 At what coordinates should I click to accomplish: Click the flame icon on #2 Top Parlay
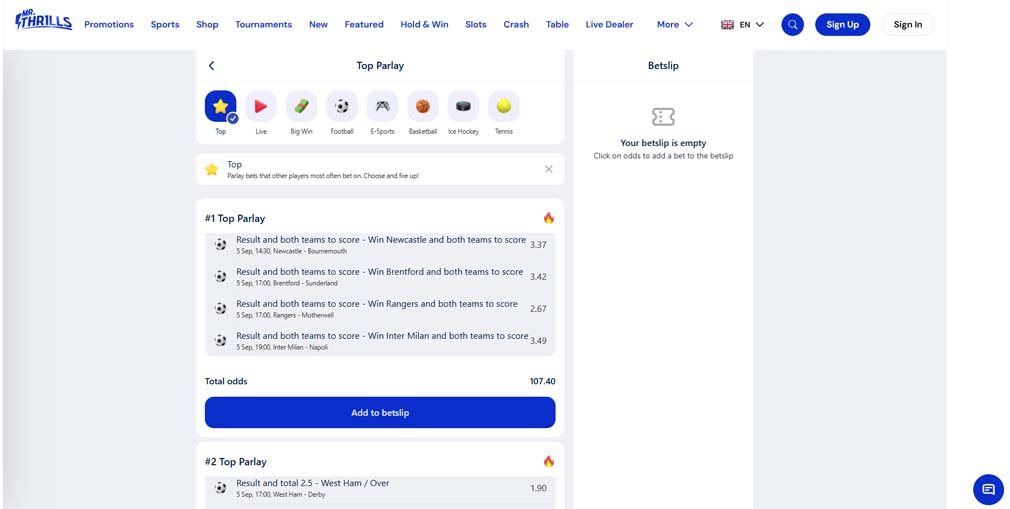549,461
